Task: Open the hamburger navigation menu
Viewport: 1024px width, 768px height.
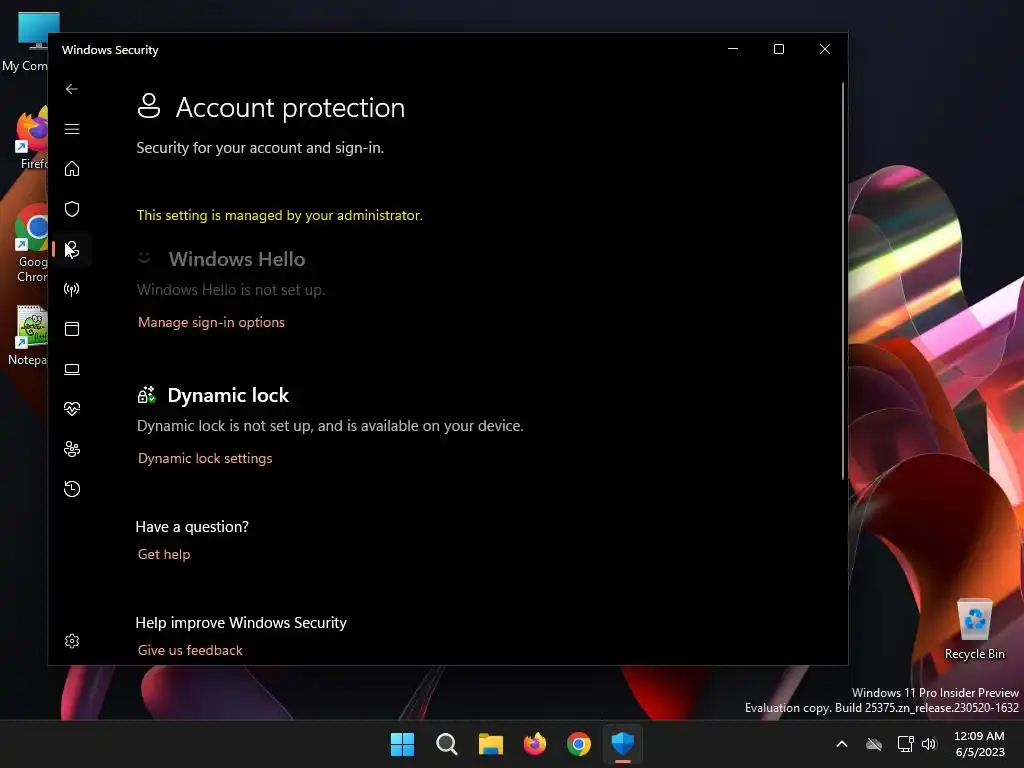Action: click(72, 129)
